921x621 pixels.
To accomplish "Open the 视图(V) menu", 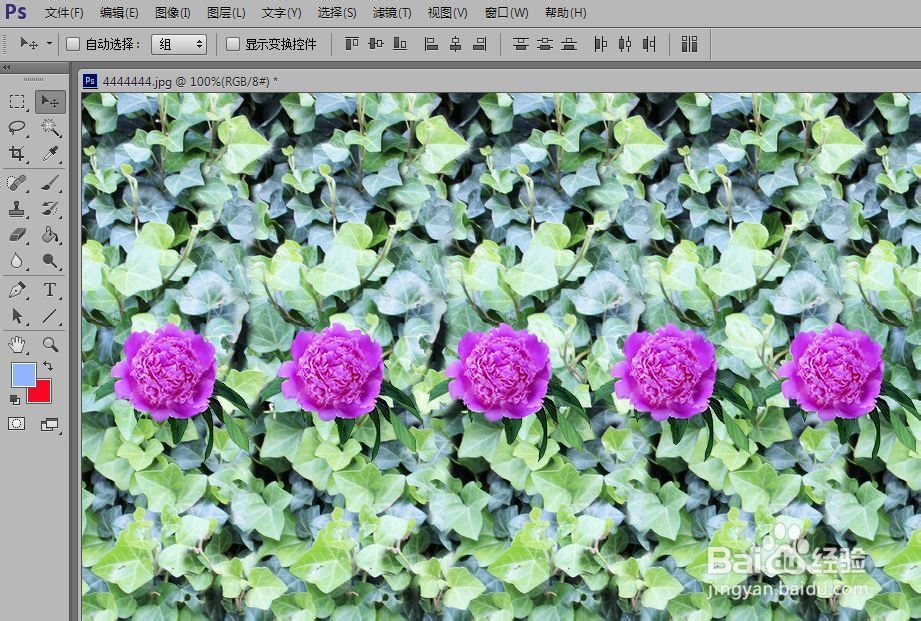I will coord(448,12).
